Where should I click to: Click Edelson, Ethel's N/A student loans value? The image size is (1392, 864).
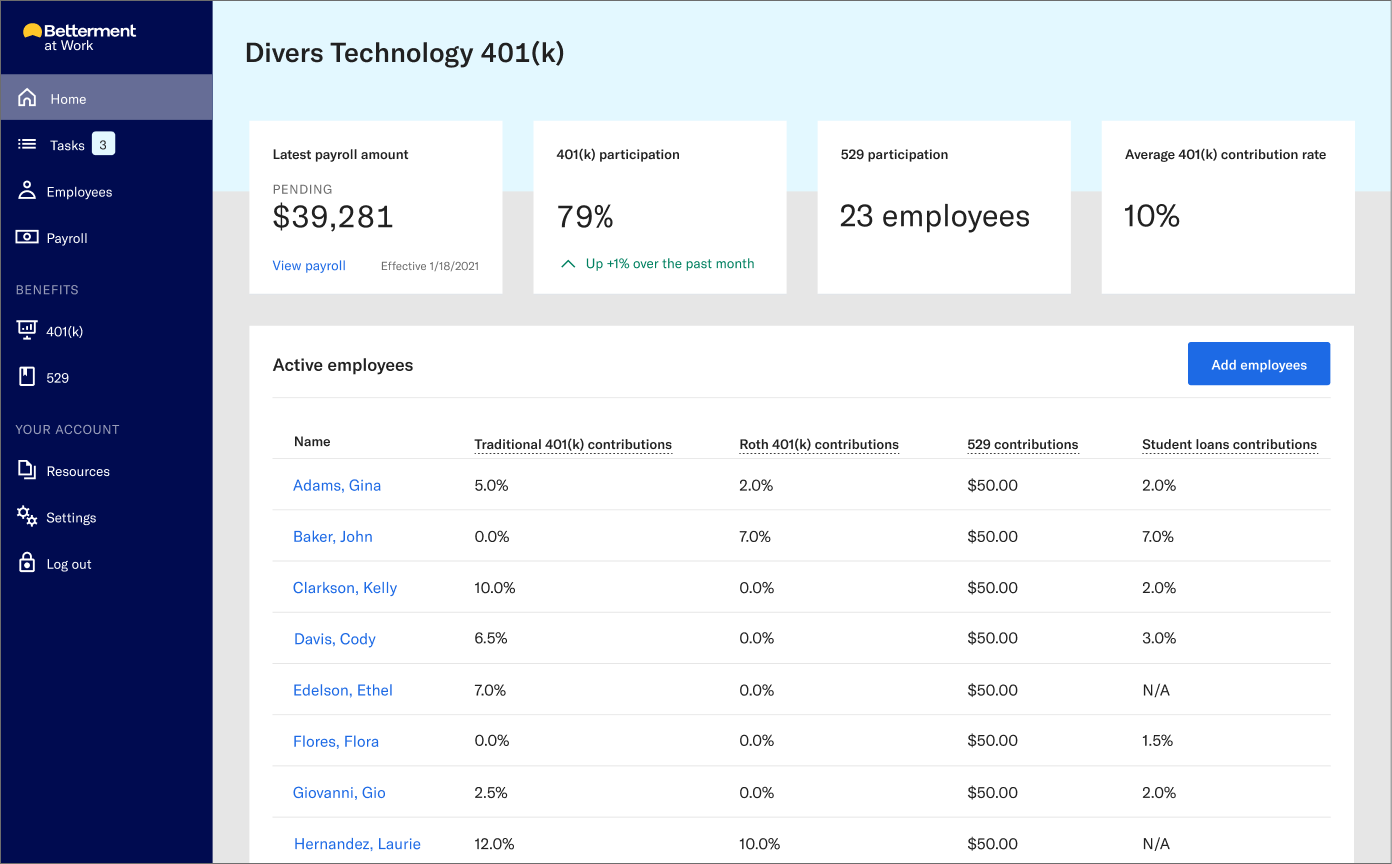click(1156, 690)
